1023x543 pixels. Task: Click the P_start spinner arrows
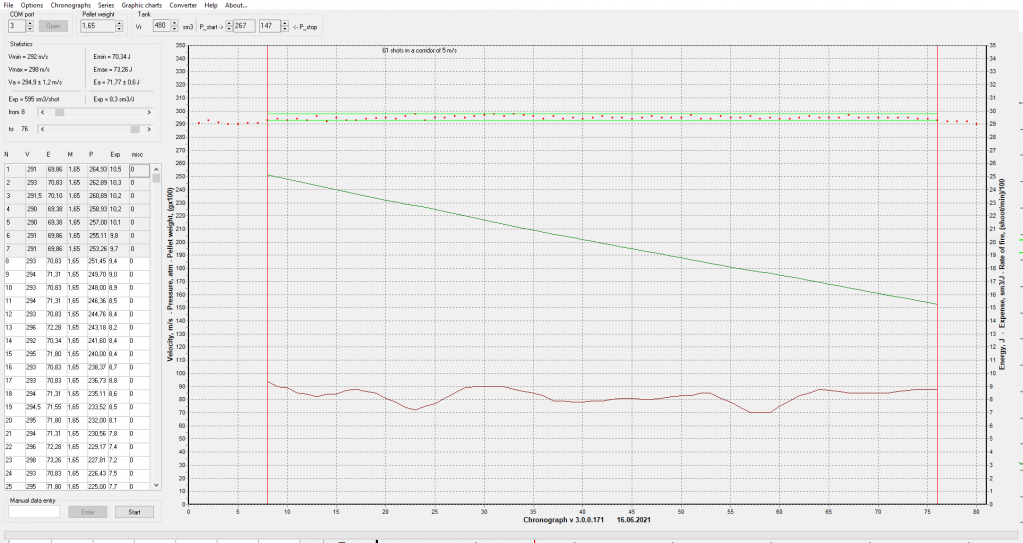point(229,26)
